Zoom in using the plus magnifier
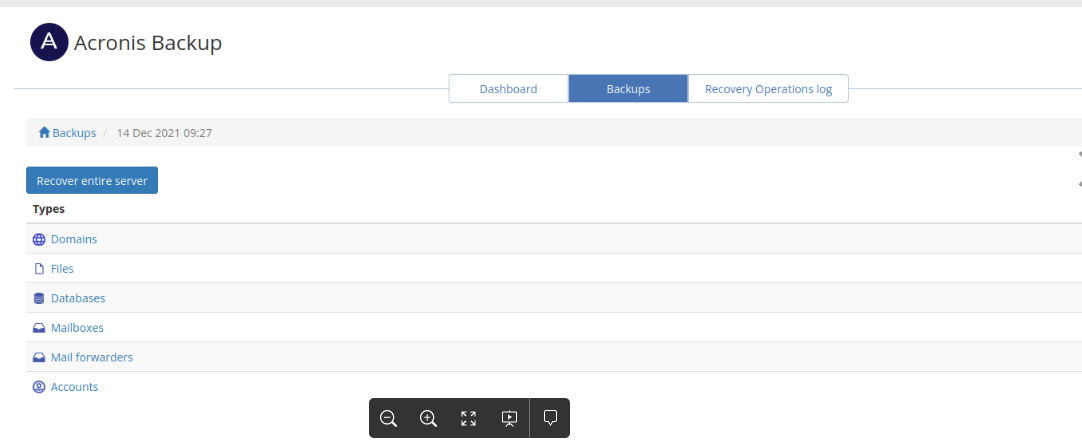 point(429,418)
